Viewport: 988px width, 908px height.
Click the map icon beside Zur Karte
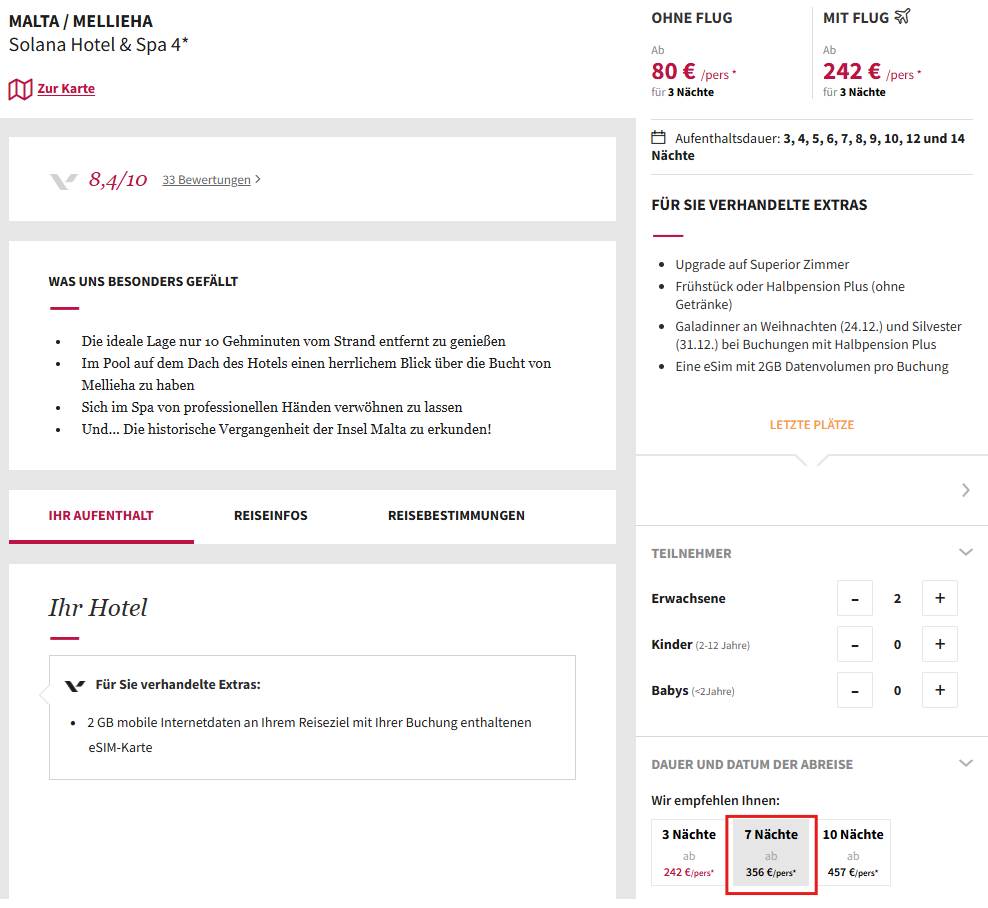click(x=20, y=89)
